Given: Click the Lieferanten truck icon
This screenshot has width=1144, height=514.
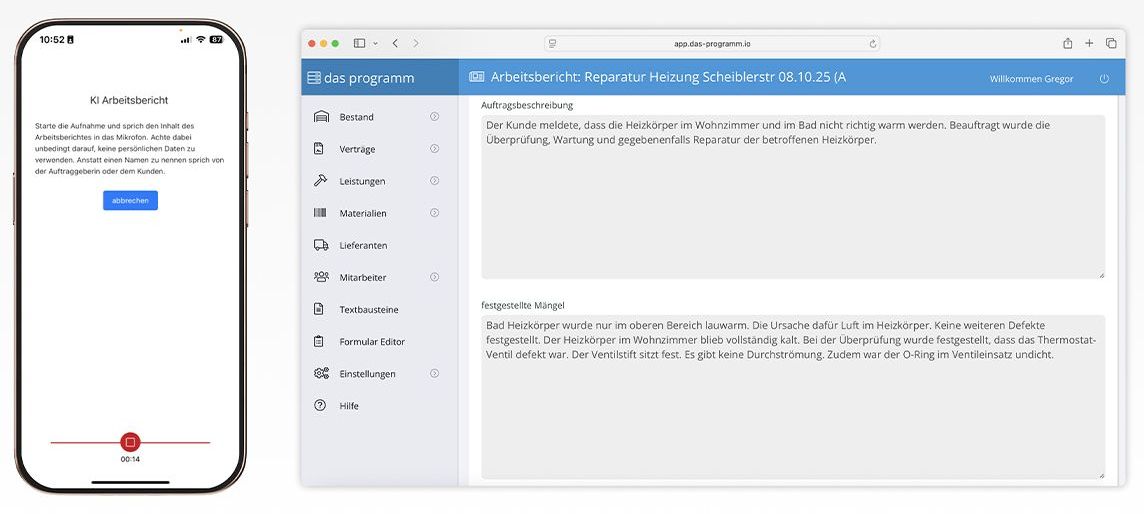Looking at the screenshot, I should [321, 245].
